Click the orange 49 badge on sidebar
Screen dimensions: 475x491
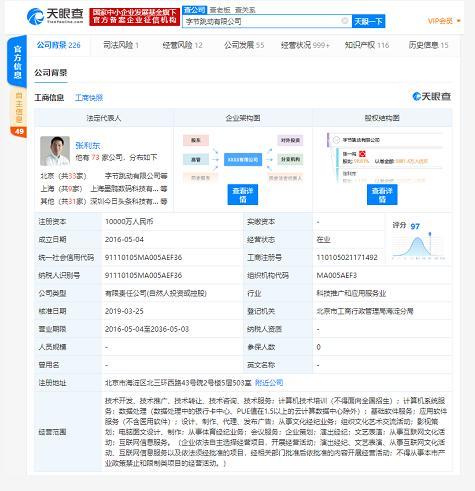[18, 131]
